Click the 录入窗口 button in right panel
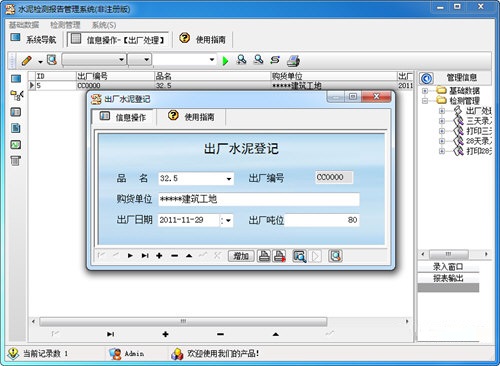 coord(448,267)
